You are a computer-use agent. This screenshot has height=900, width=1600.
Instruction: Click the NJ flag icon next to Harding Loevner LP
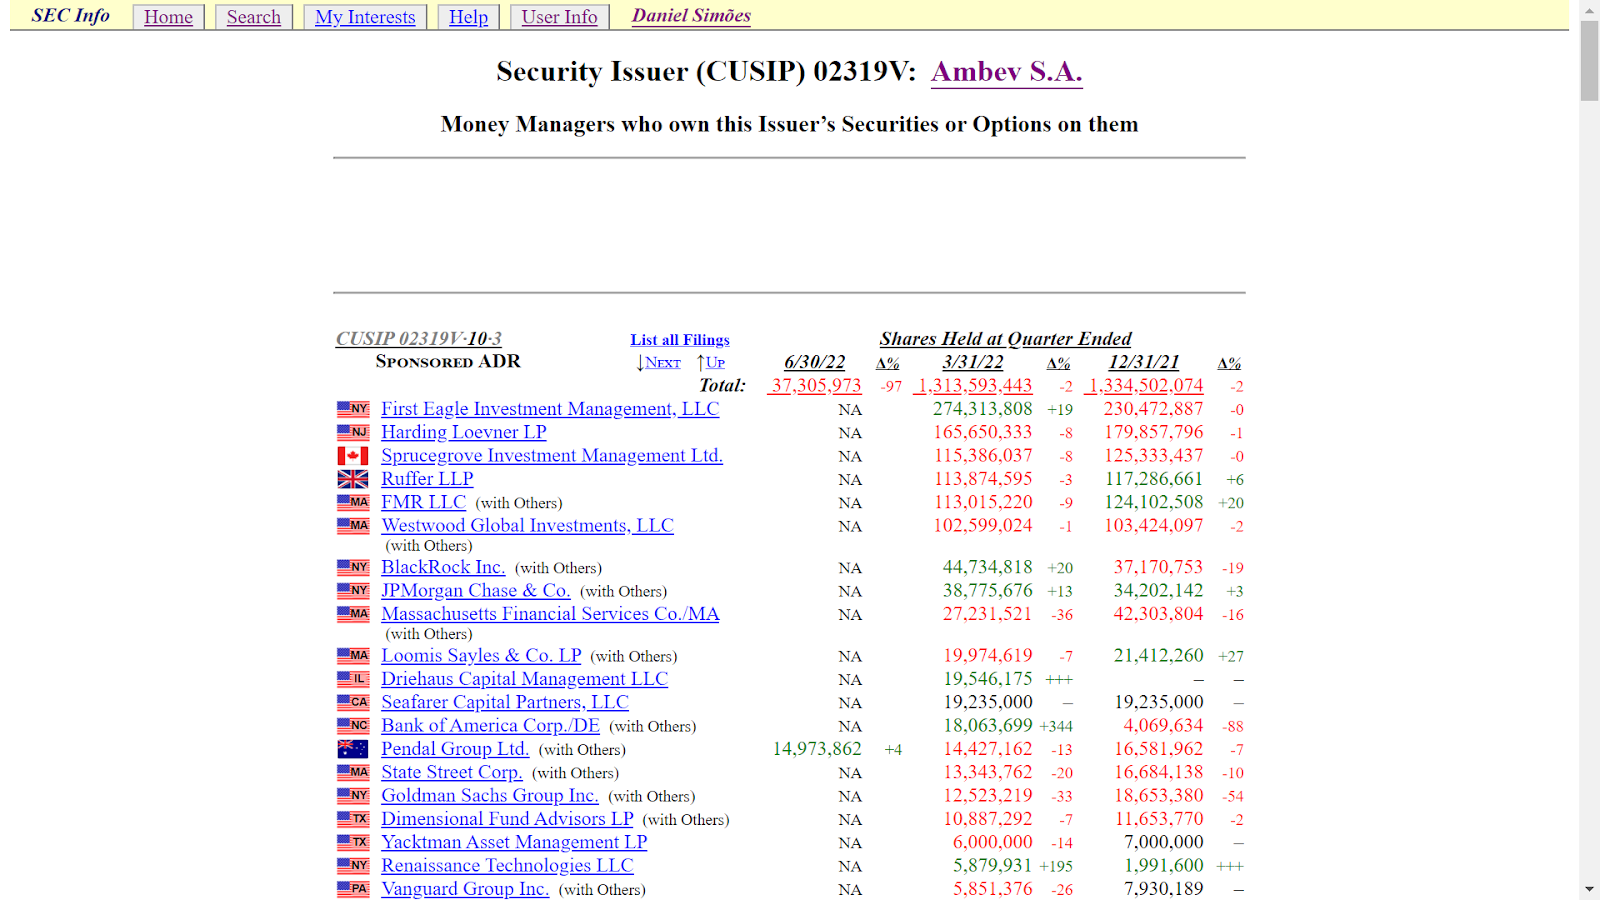(353, 432)
